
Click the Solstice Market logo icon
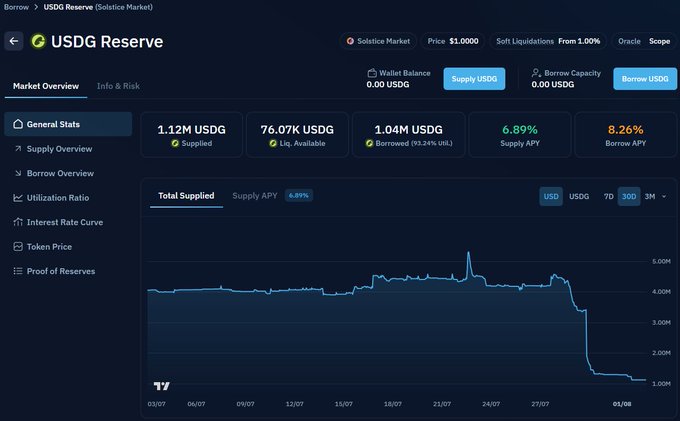click(x=350, y=41)
